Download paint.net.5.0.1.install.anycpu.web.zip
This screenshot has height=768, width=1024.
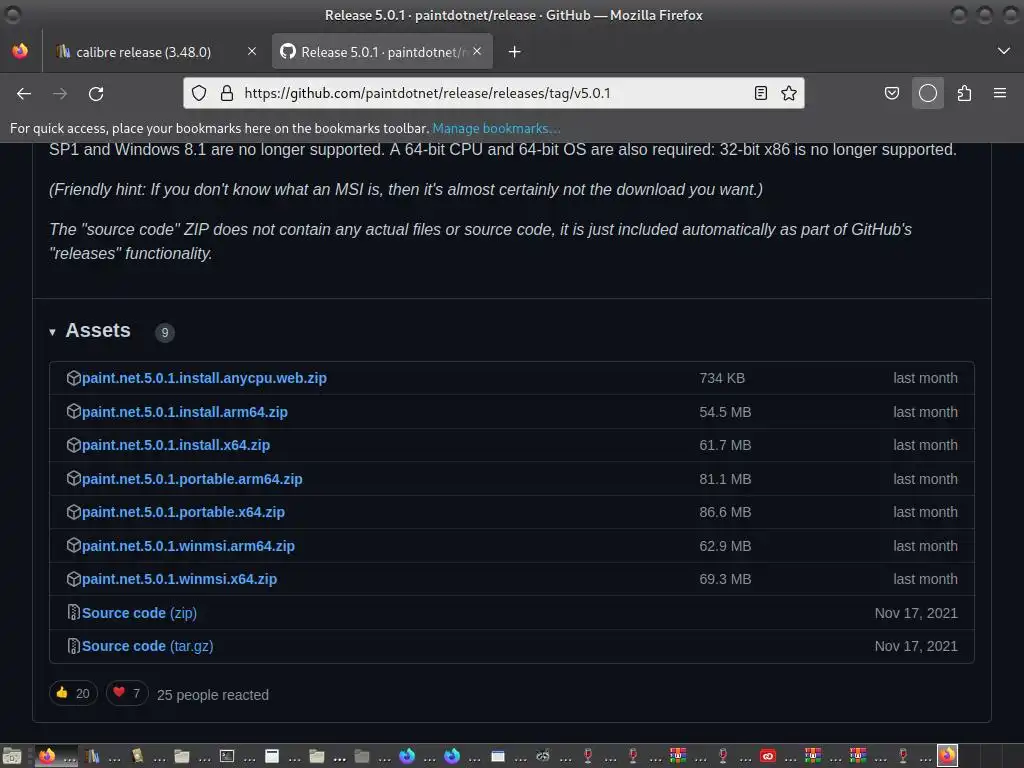pyautogui.click(x=204, y=378)
